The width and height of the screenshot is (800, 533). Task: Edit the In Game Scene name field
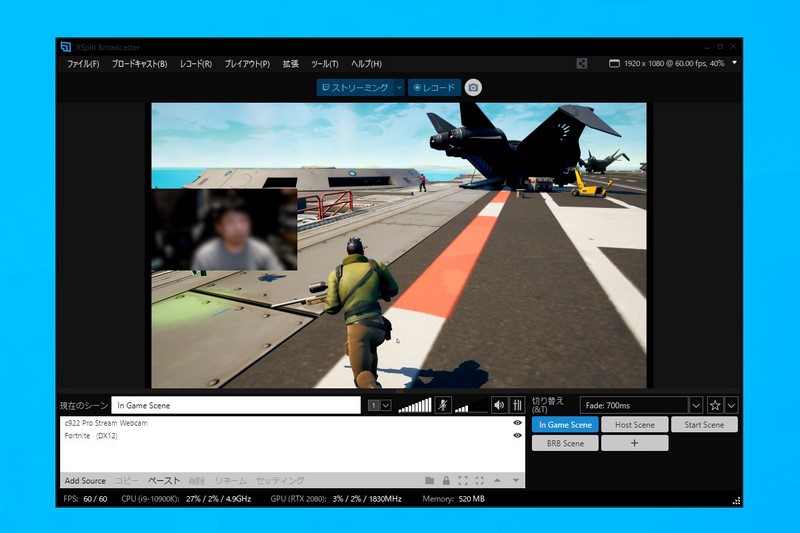tap(236, 405)
